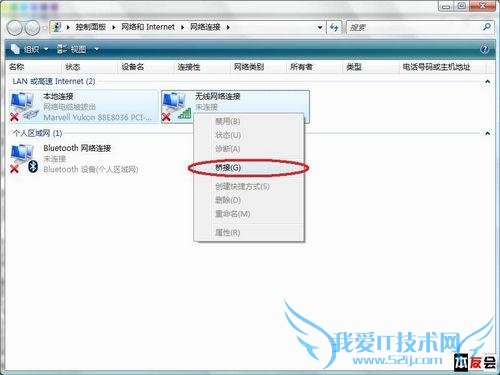Viewport: 500px width, 375px height.
Task: Sort by the 网络类别 column header
Action: click(258, 67)
